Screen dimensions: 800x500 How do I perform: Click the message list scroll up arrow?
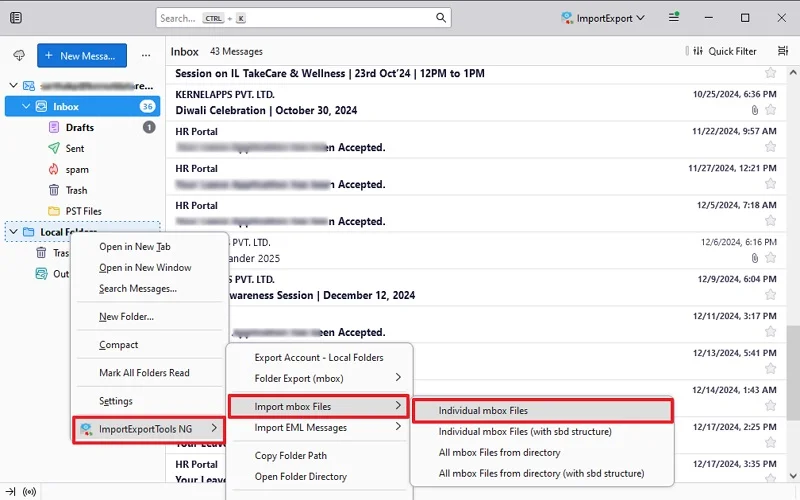(793, 73)
